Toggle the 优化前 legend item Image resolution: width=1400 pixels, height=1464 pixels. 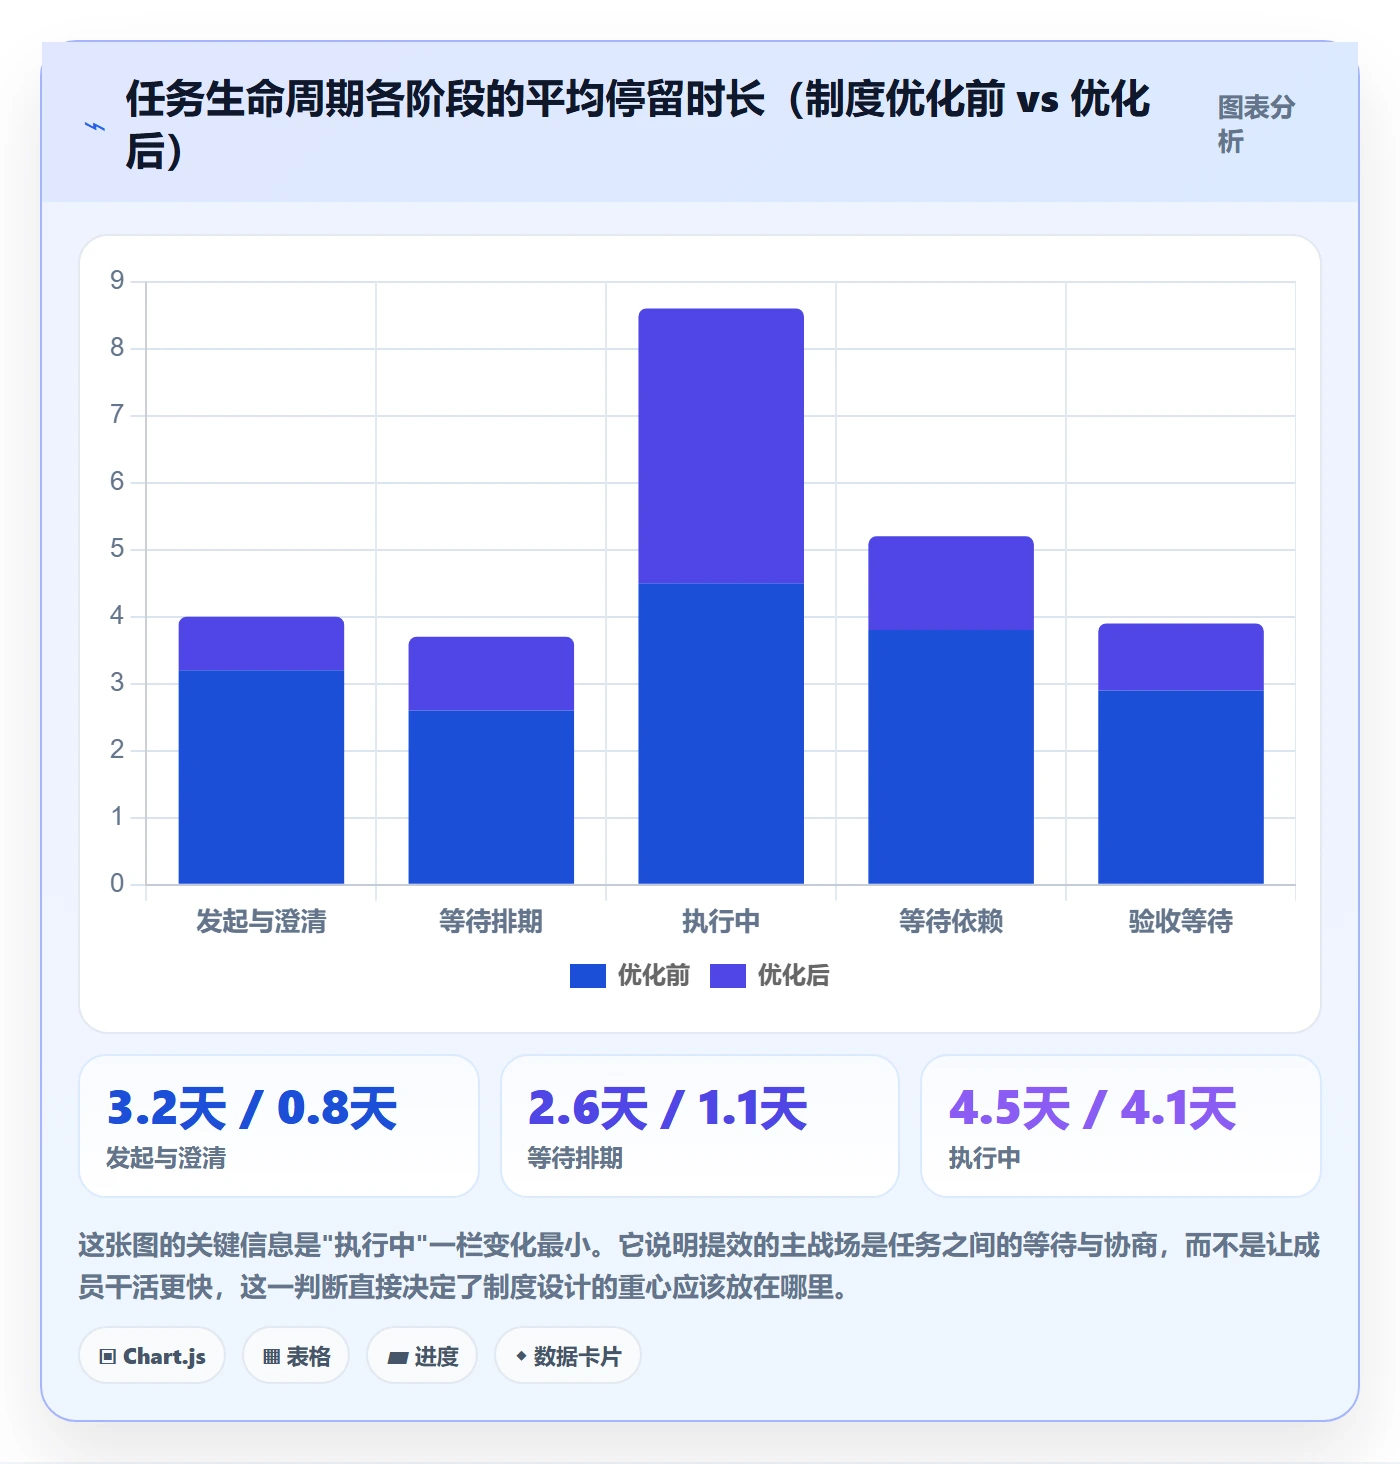630,975
